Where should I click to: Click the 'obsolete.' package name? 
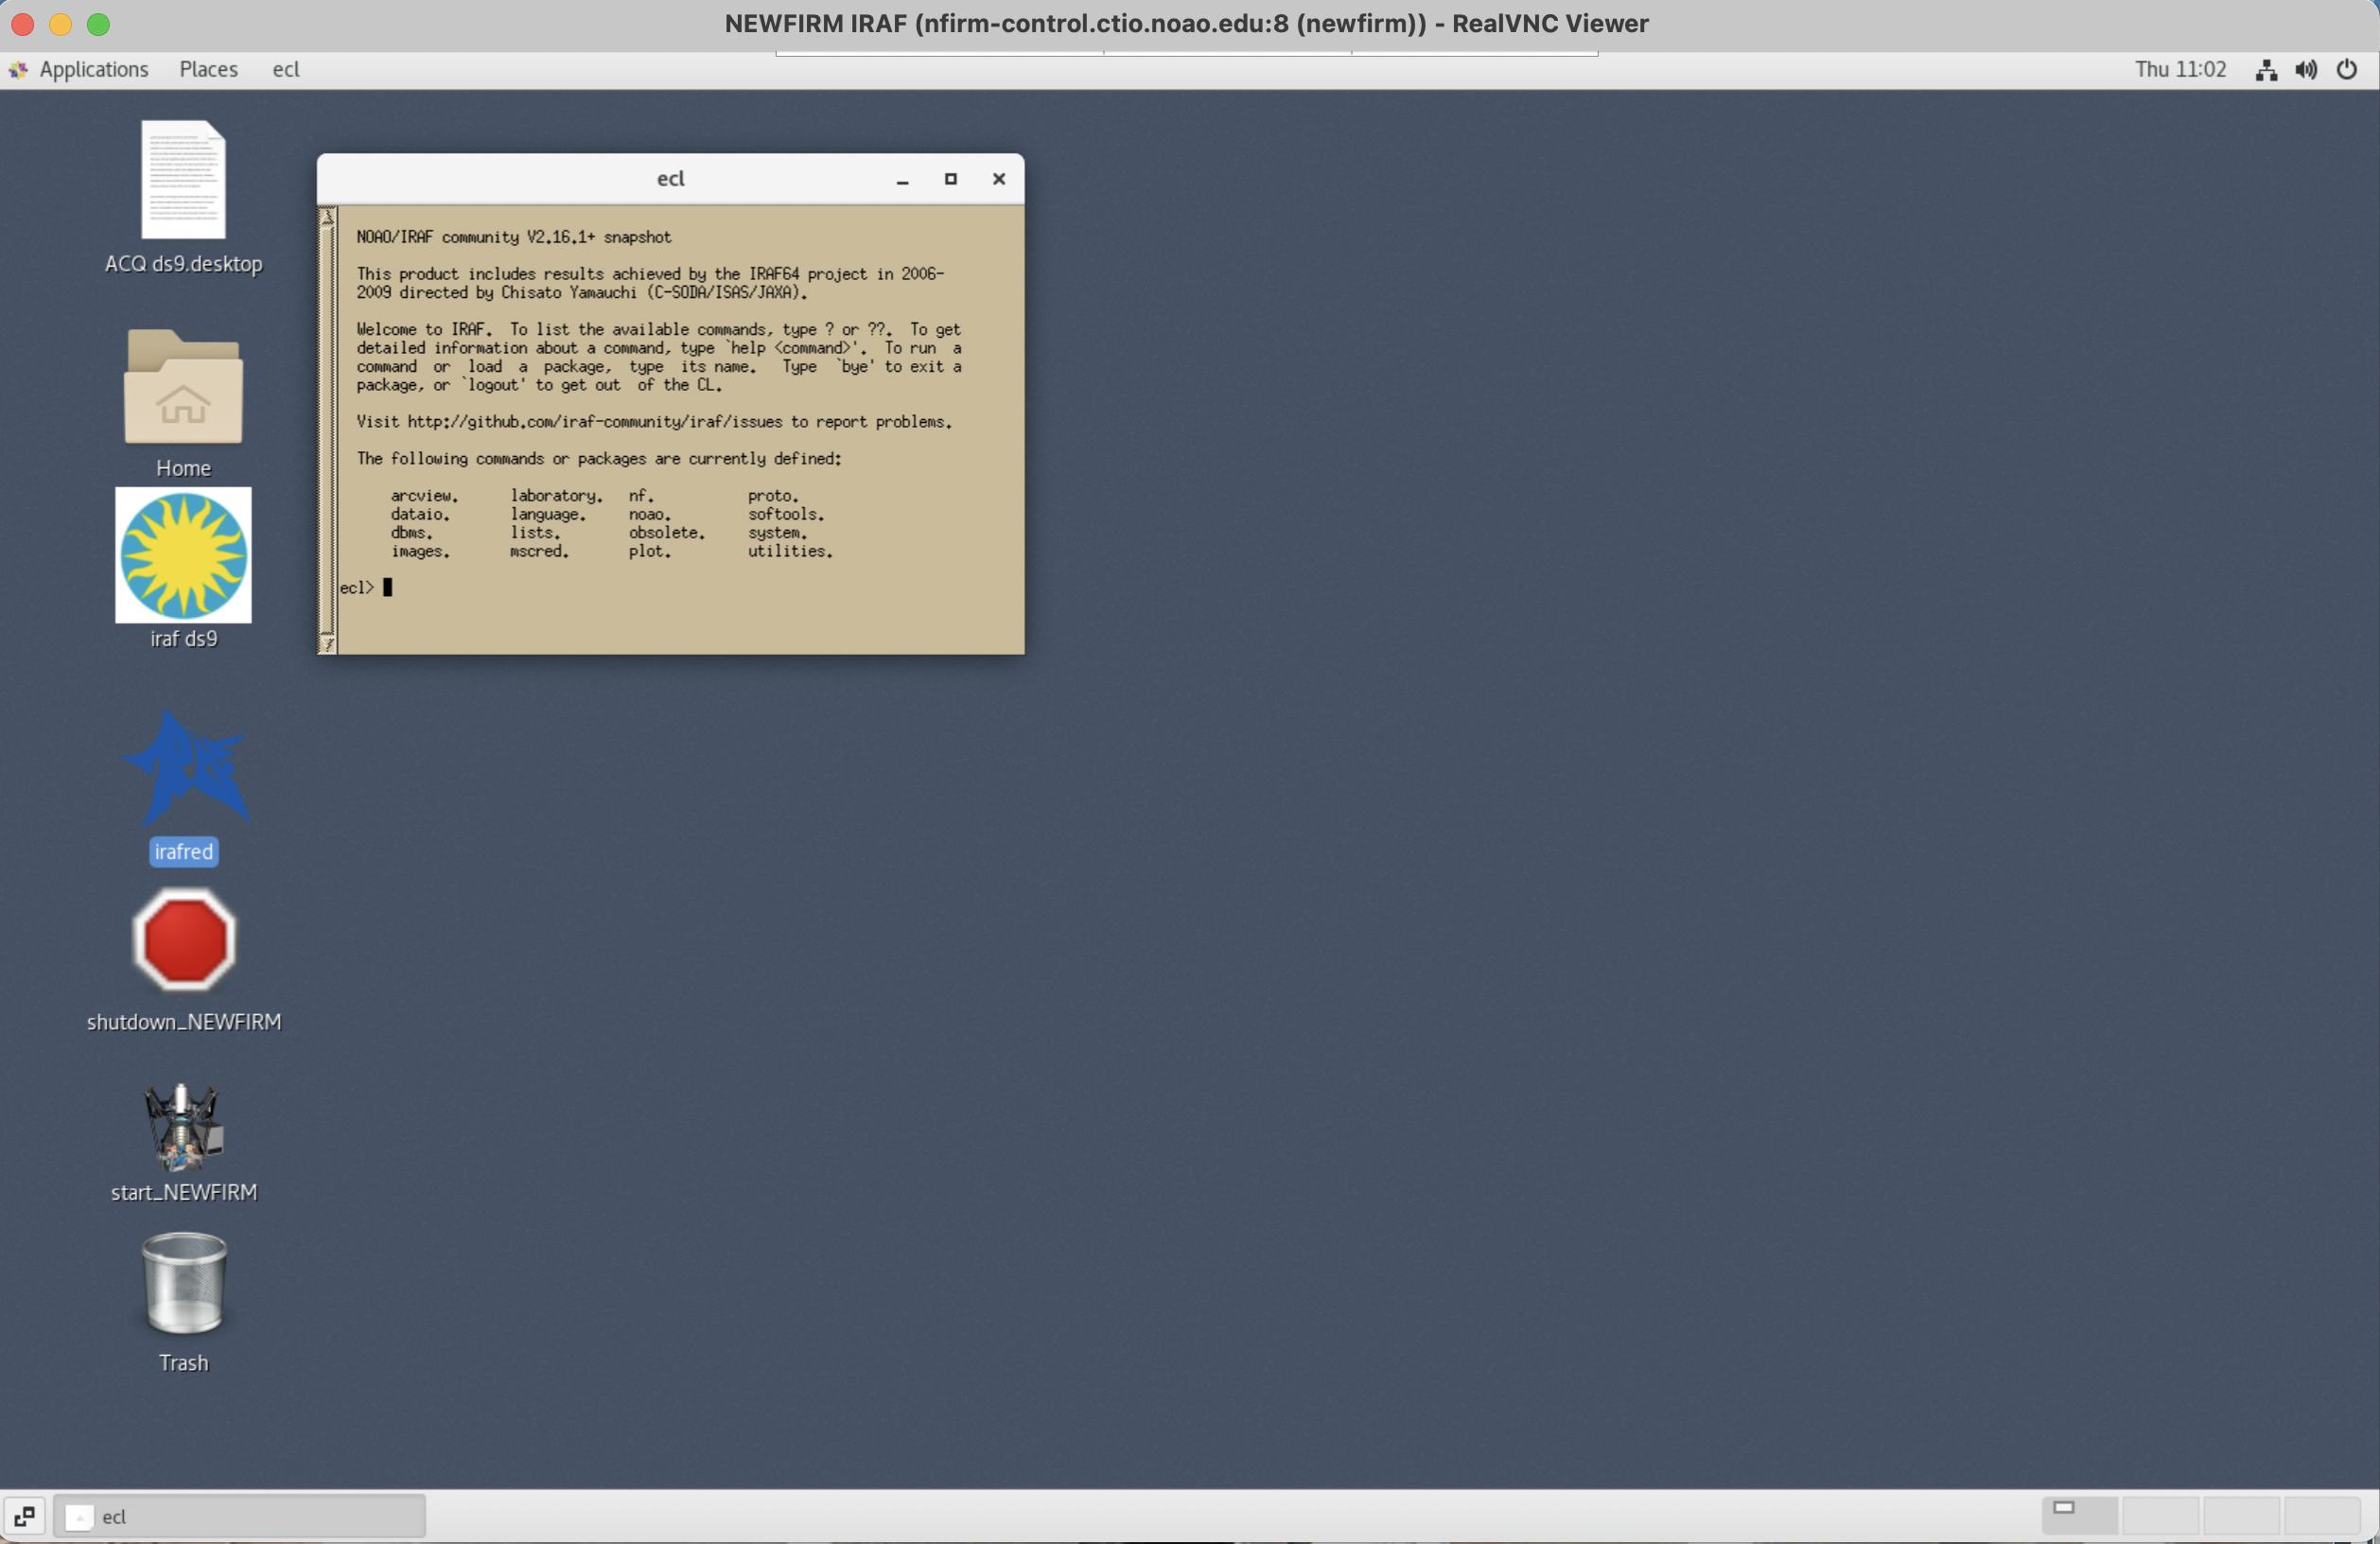666,533
